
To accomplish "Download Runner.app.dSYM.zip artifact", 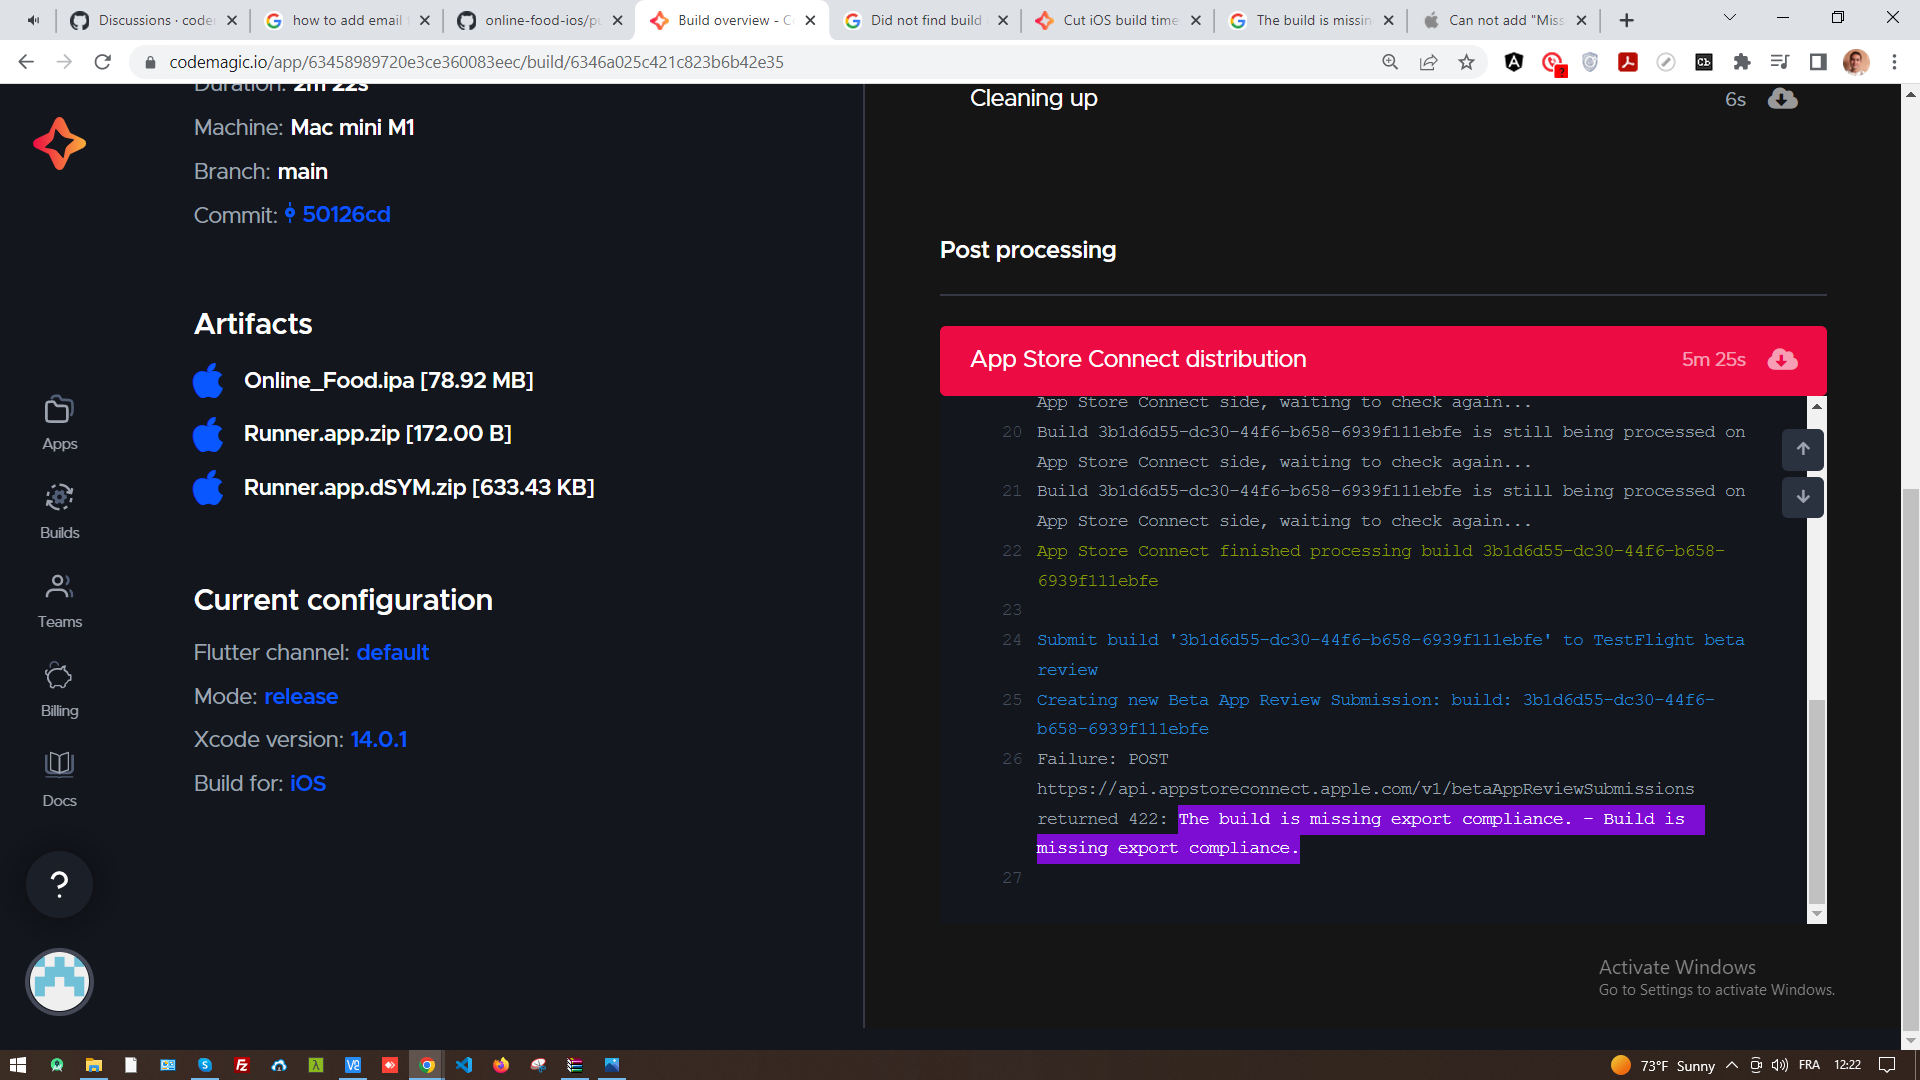I will tap(419, 488).
